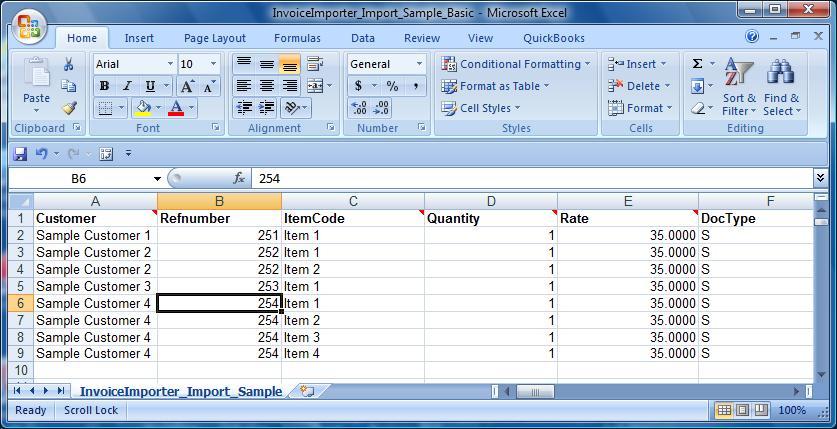
Task: Click Undo in Quick Access Toolbar
Action: [x=42, y=154]
